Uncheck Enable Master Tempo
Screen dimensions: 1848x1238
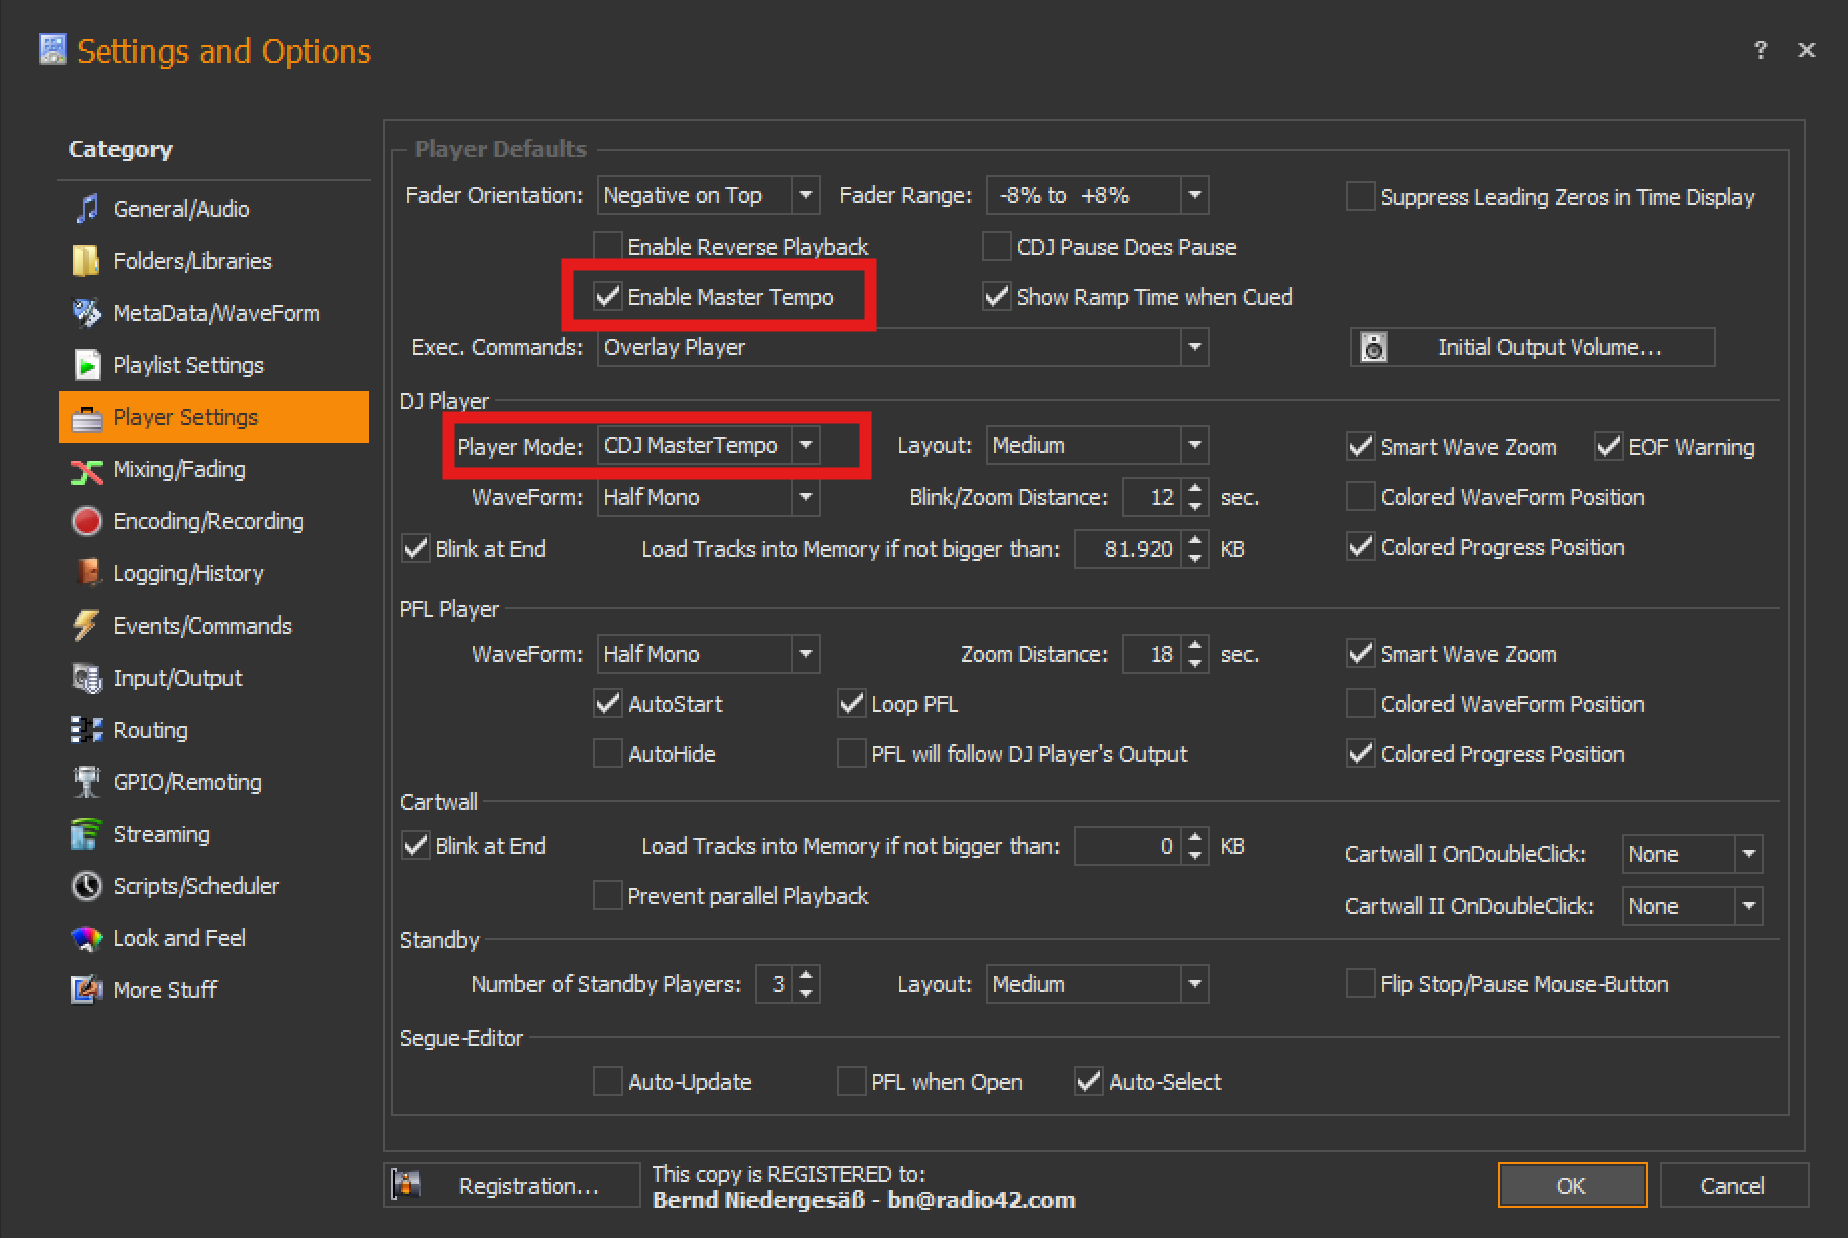pyautogui.click(x=608, y=297)
